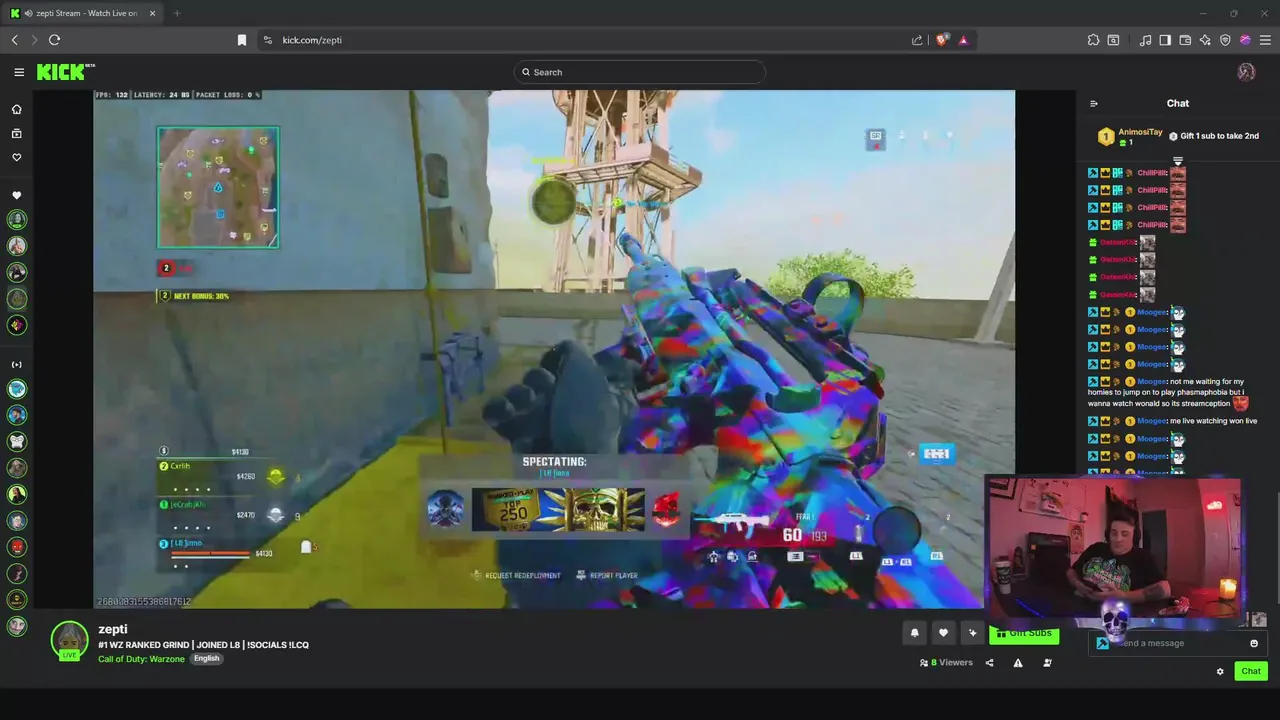Click the bookmark icon in the address bar
The width and height of the screenshot is (1280, 720).
click(242, 40)
